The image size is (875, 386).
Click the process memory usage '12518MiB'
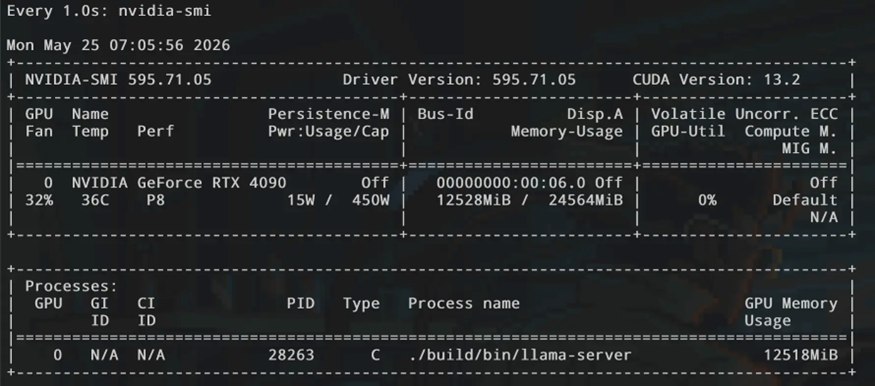tap(801, 355)
